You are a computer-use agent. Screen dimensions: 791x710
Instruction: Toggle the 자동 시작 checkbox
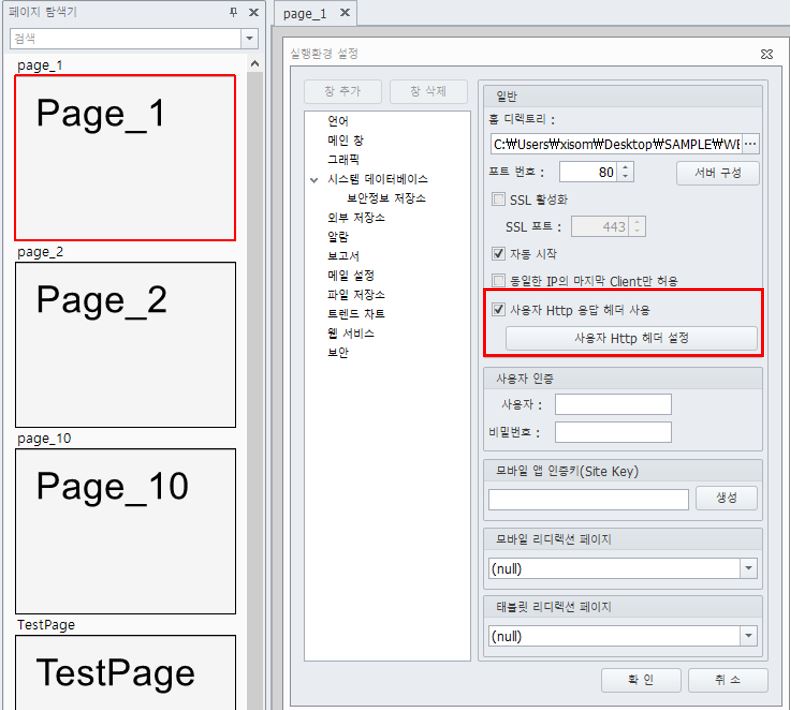[x=498, y=253]
